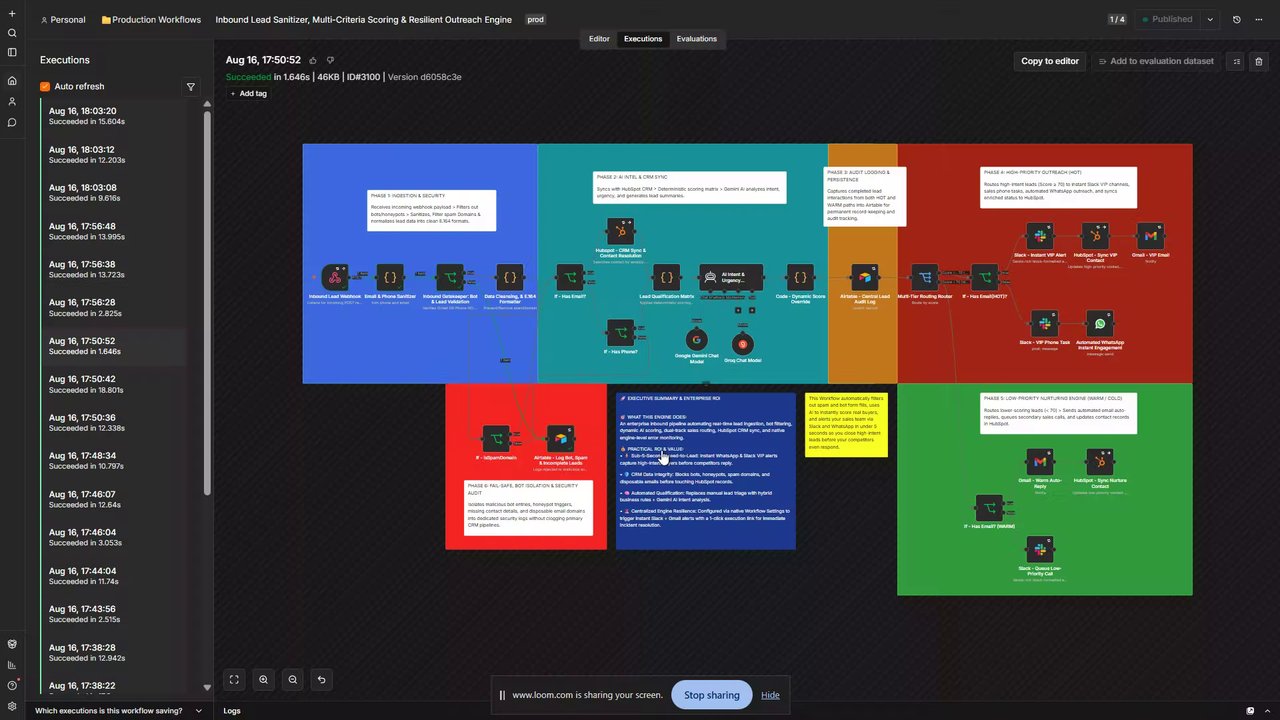Image resolution: width=1280 pixels, height=720 pixels.
Task: Click the checklist icon beside the trash
Action: [x=1236, y=61]
